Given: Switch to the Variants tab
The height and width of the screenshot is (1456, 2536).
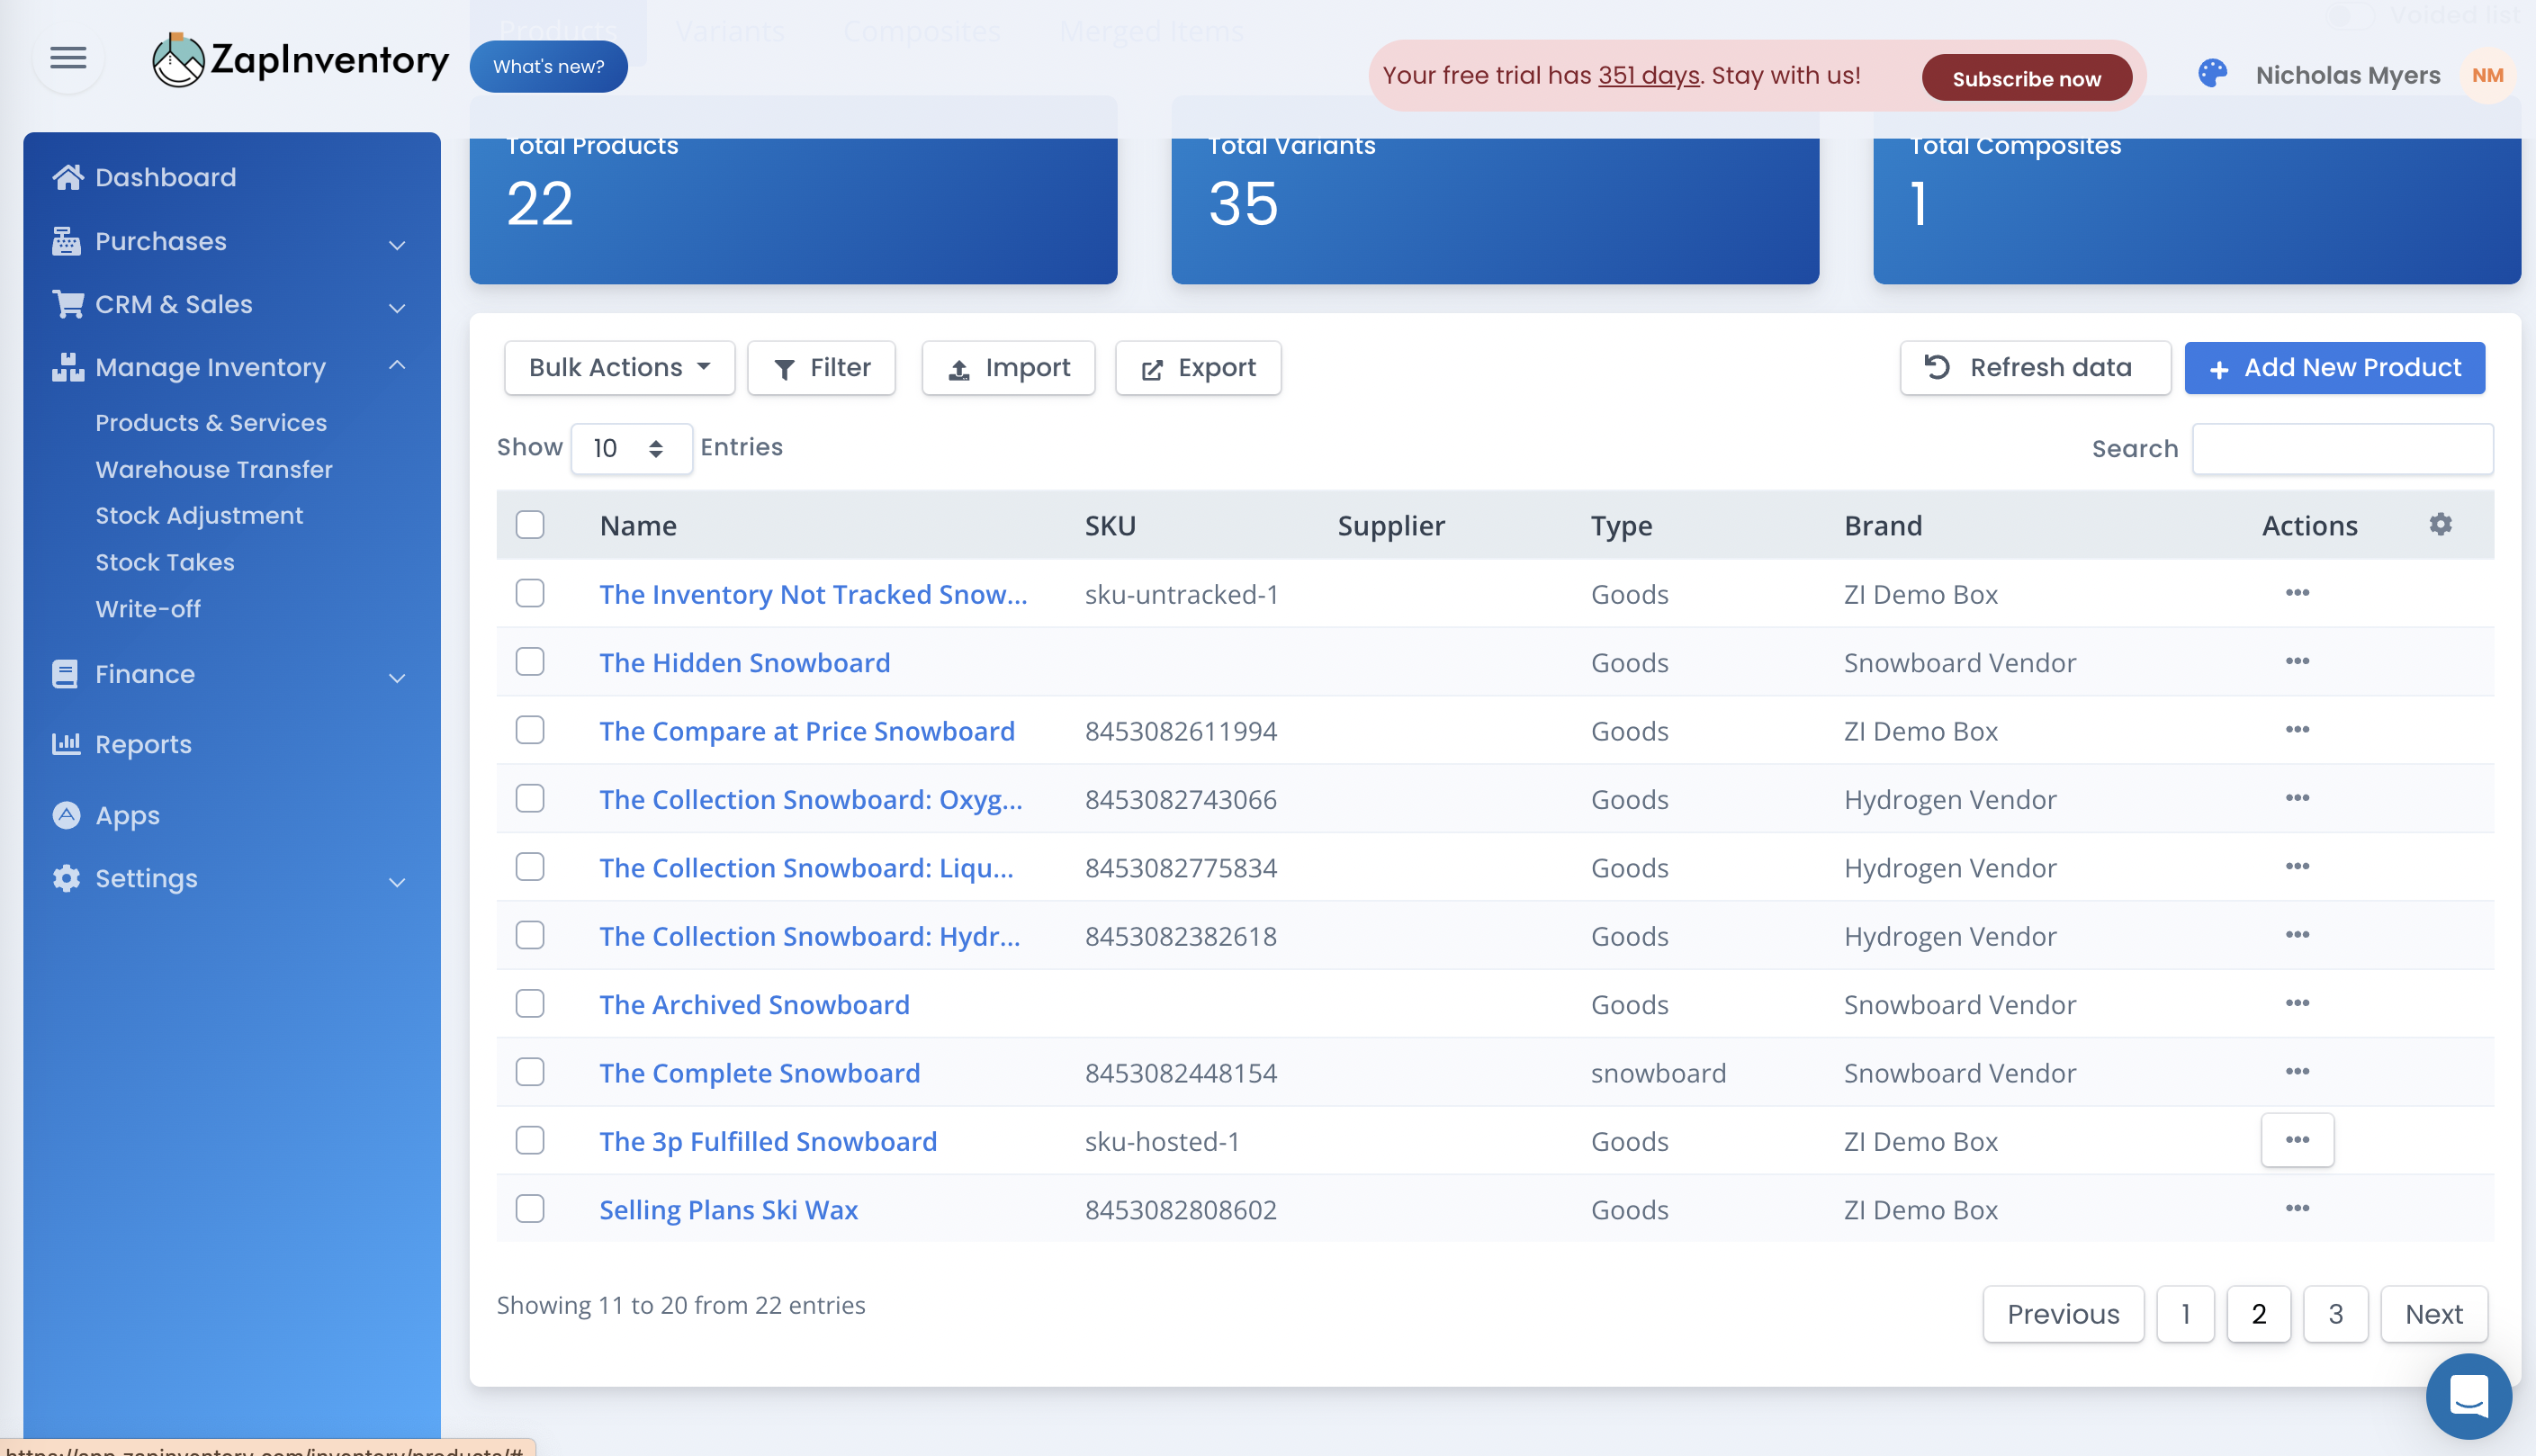Looking at the screenshot, I should tap(729, 31).
